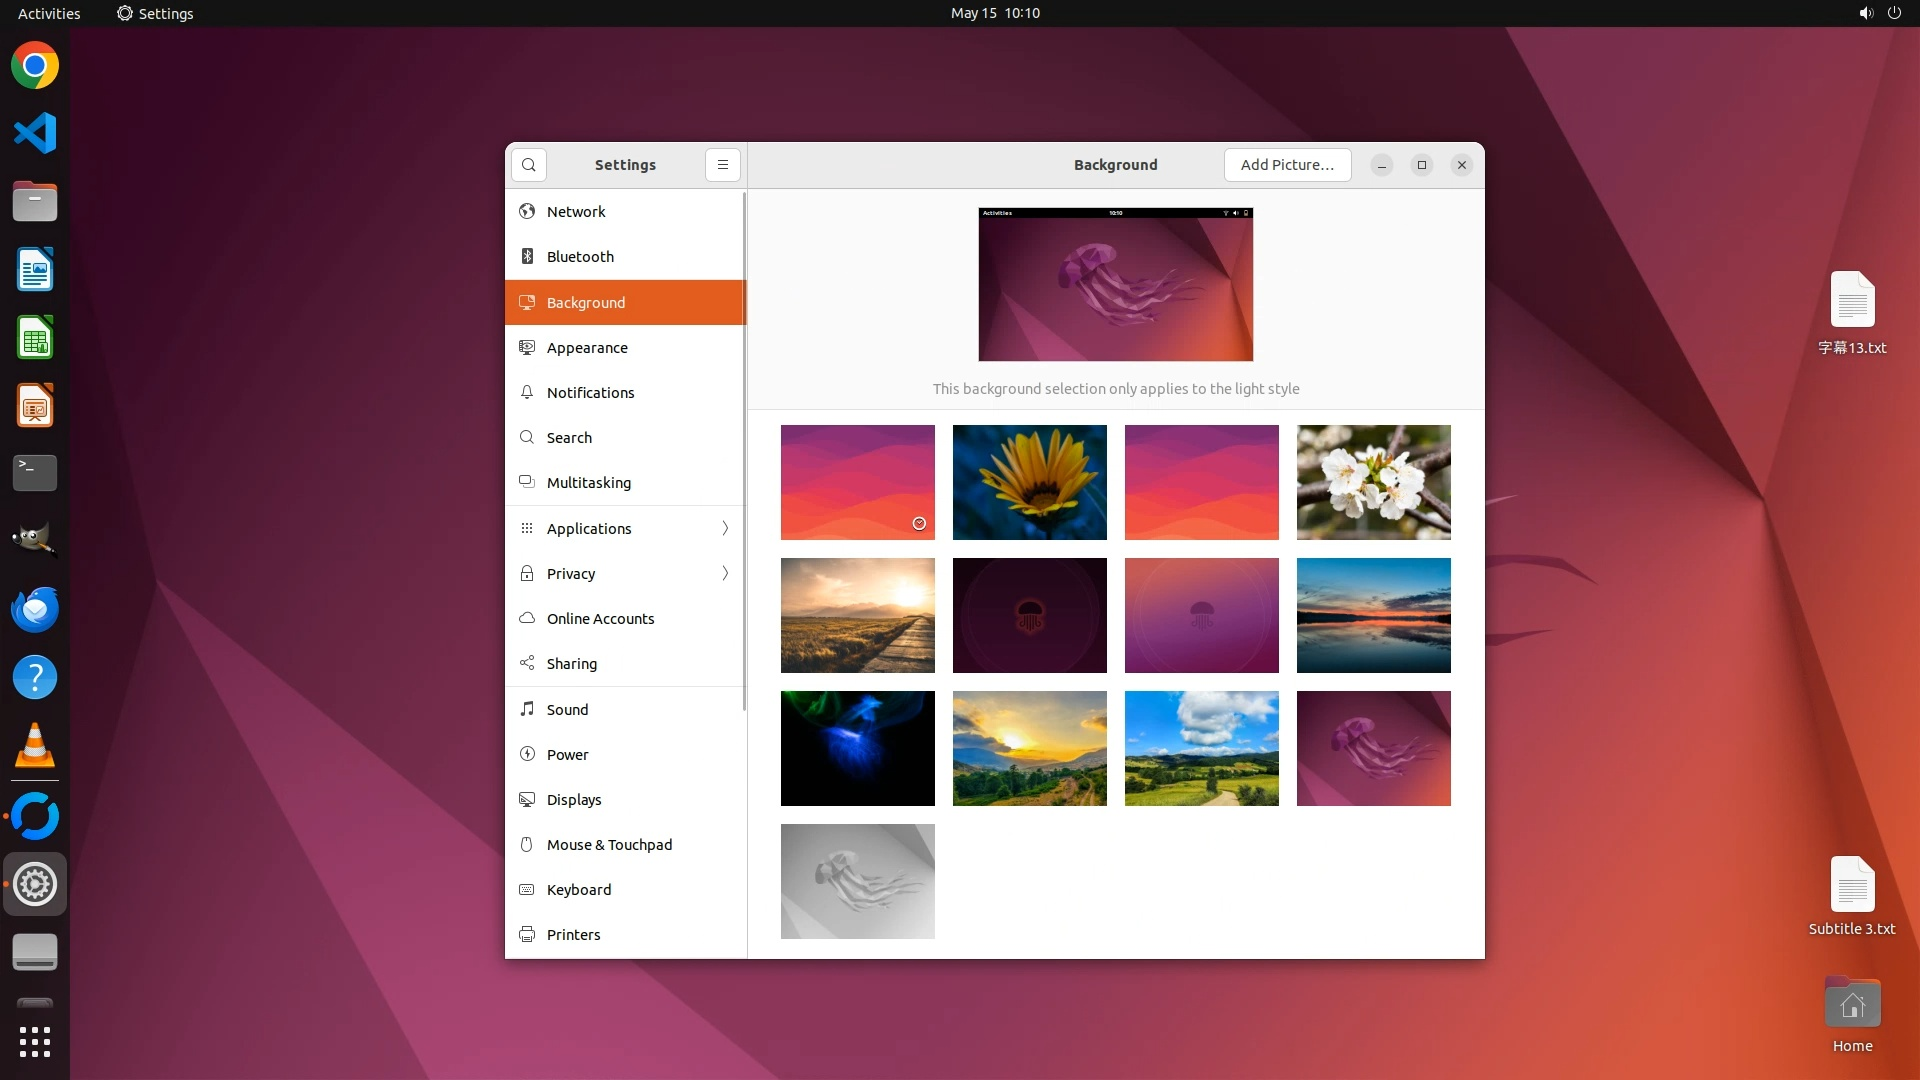Choose the white cherry blossom wallpaper

1373,482
